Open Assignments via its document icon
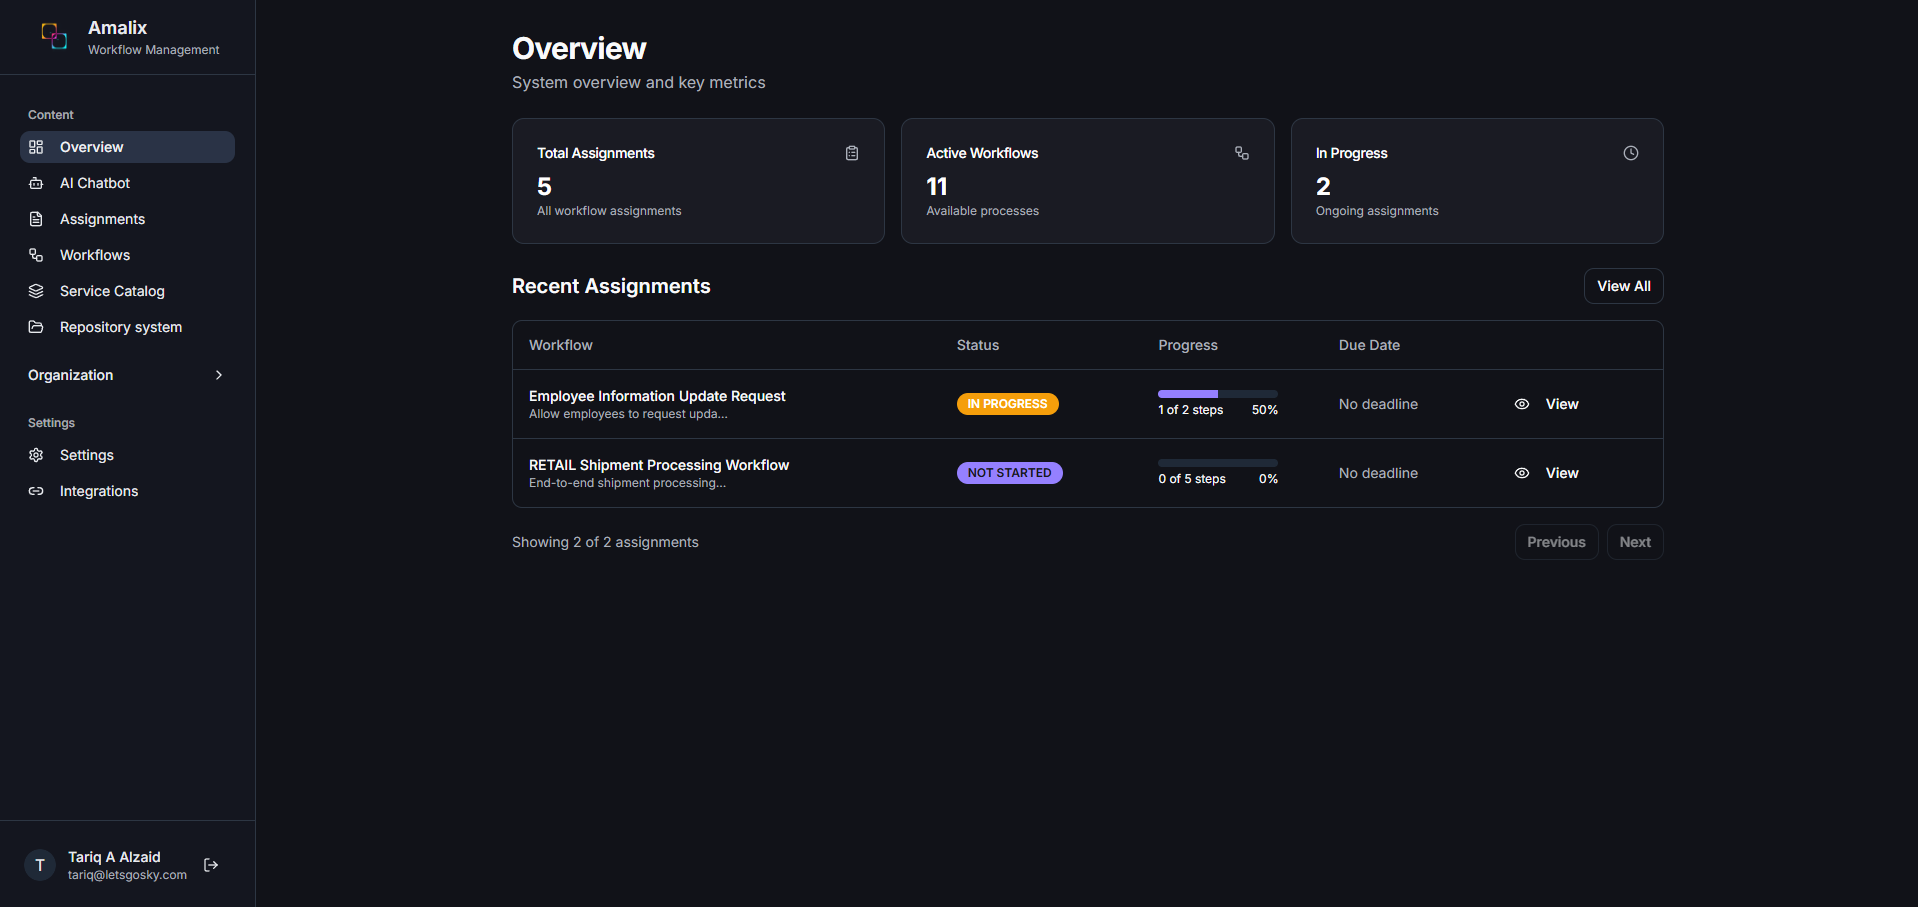Viewport: 1918px width, 907px height. pos(36,218)
